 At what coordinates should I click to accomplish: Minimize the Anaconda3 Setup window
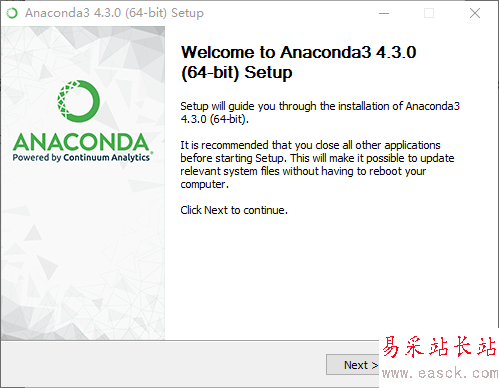point(384,13)
